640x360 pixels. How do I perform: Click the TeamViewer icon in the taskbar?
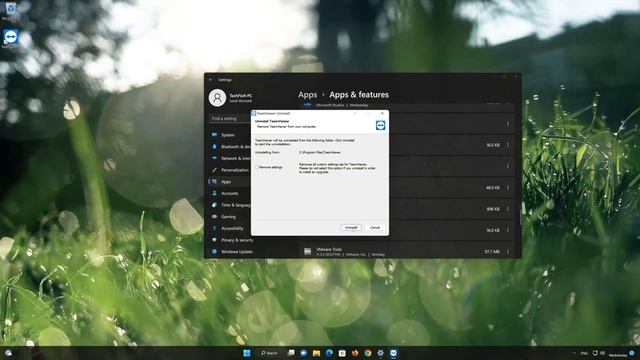tap(393, 353)
